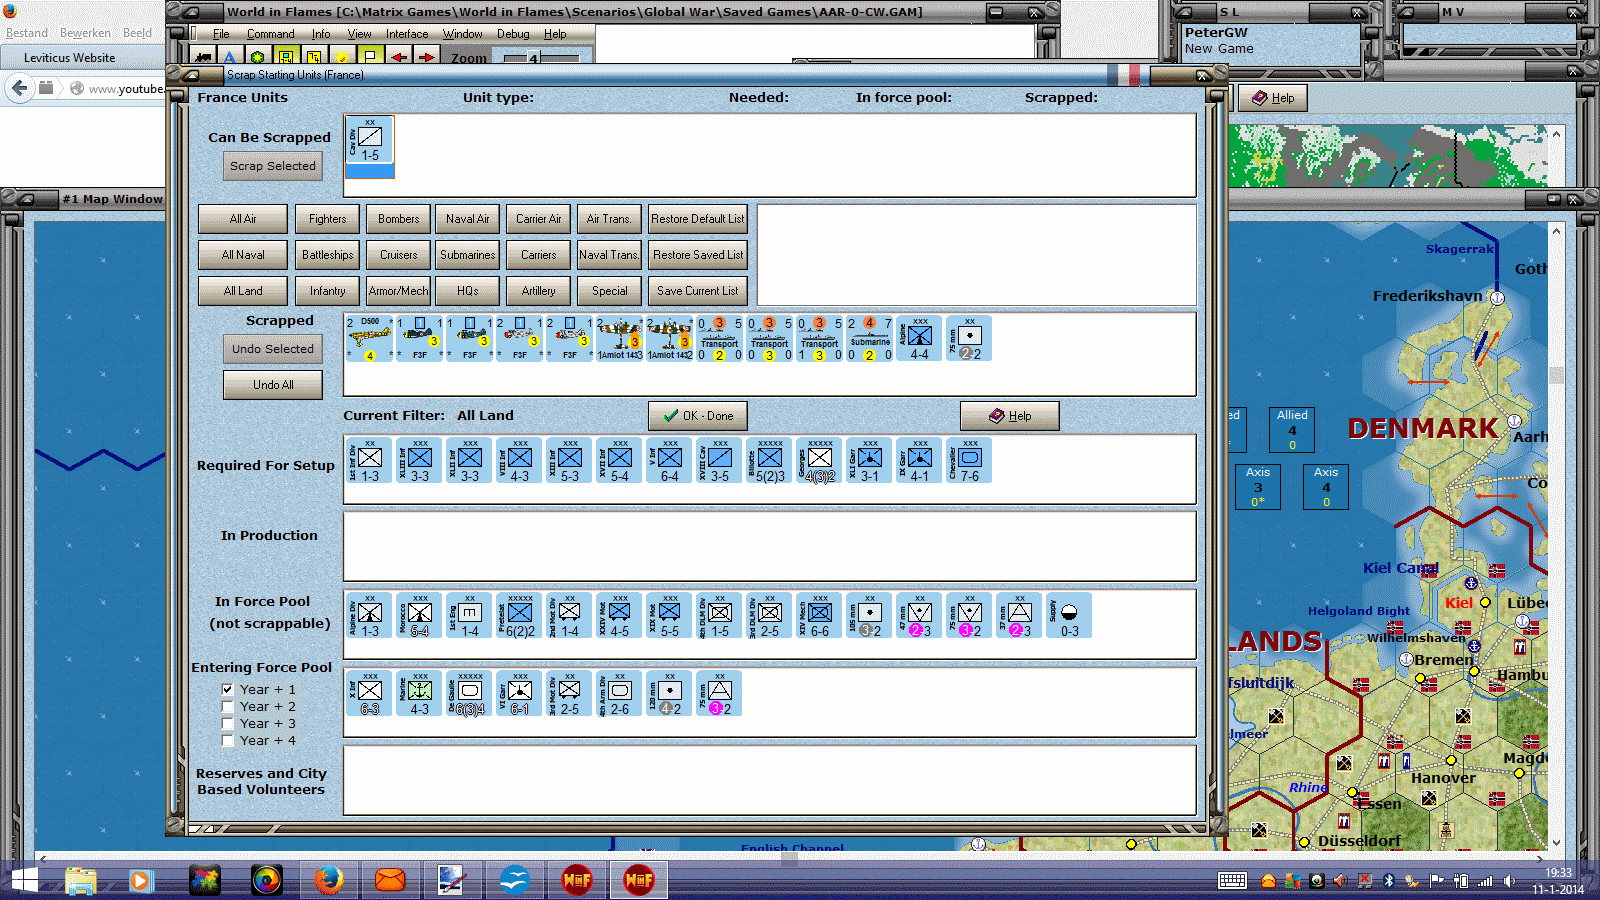Screen dimensions: 1600x900
Task: Open the File menu
Action: click(x=221, y=34)
